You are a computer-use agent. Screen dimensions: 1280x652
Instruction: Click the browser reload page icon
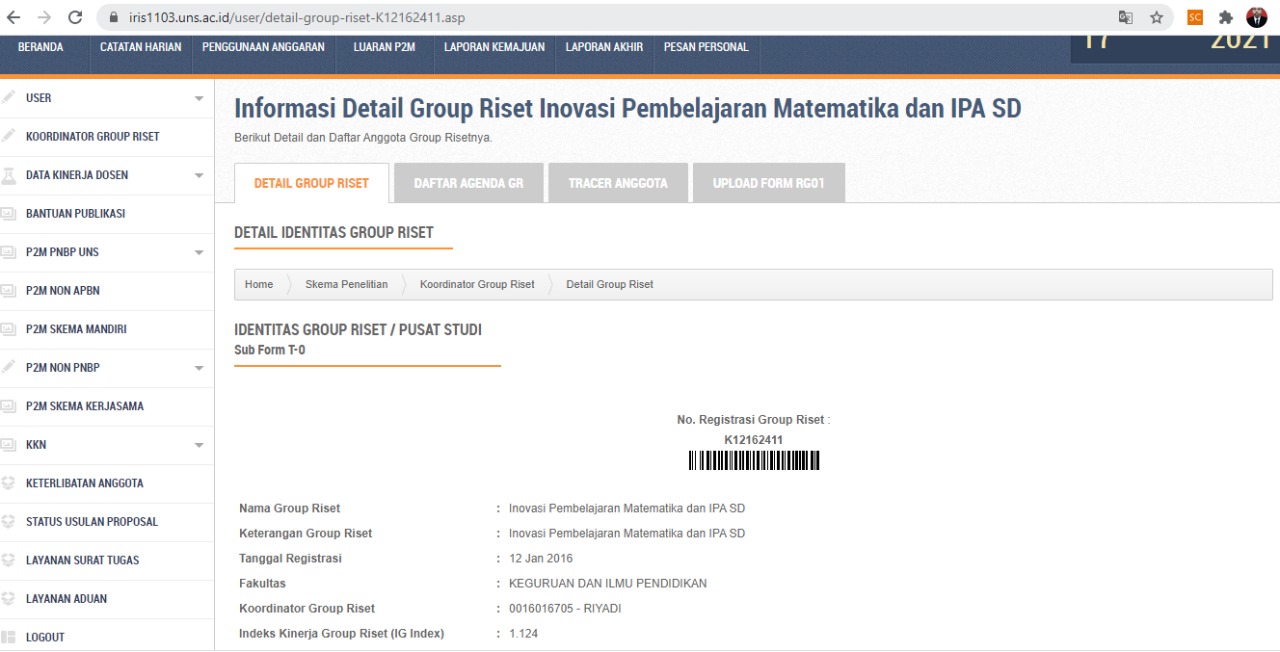pos(75,17)
